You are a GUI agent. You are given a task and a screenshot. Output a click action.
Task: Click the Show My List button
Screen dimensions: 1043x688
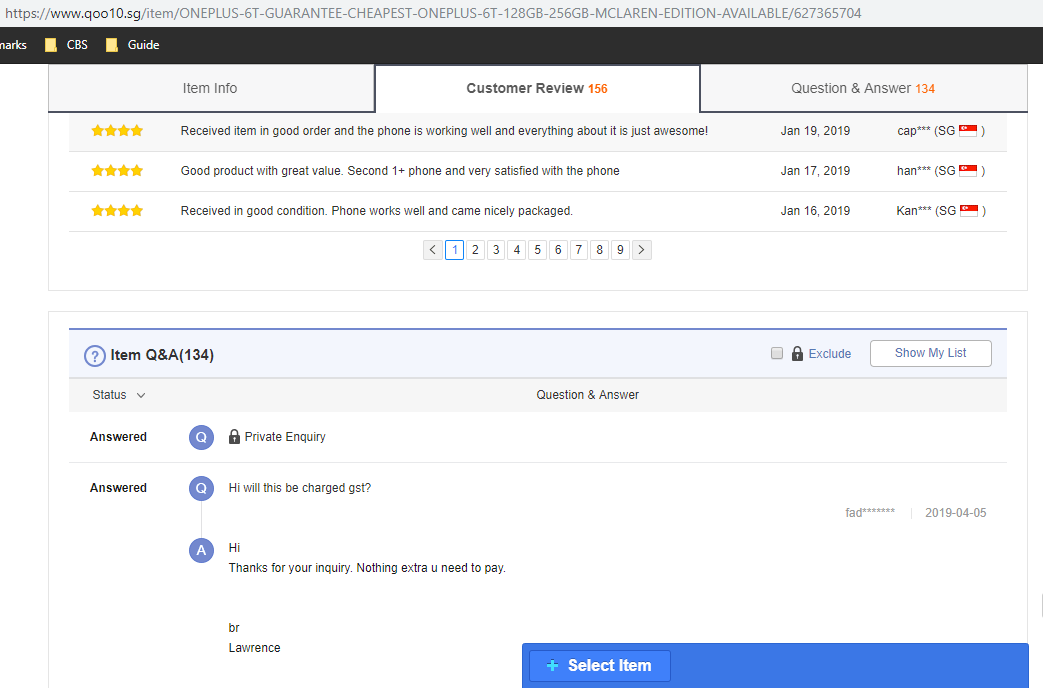tap(931, 353)
